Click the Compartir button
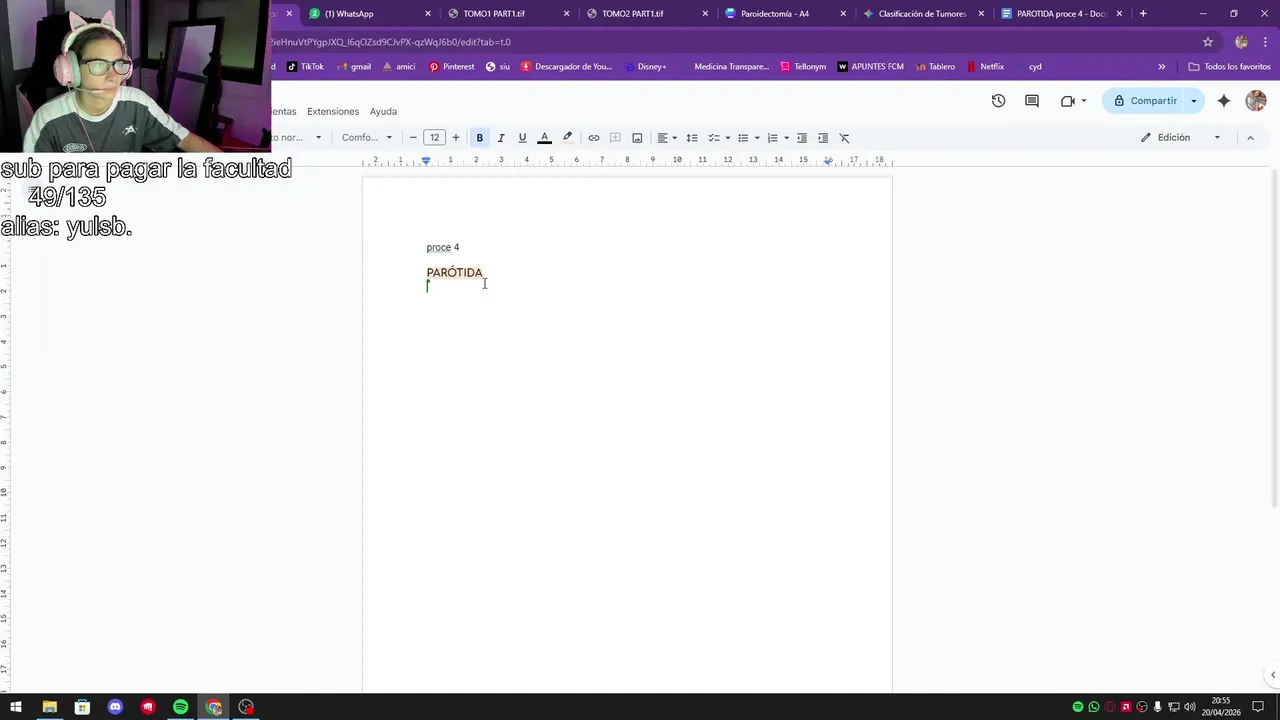The height and width of the screenshot is (720, 1280). point(1144,101)
